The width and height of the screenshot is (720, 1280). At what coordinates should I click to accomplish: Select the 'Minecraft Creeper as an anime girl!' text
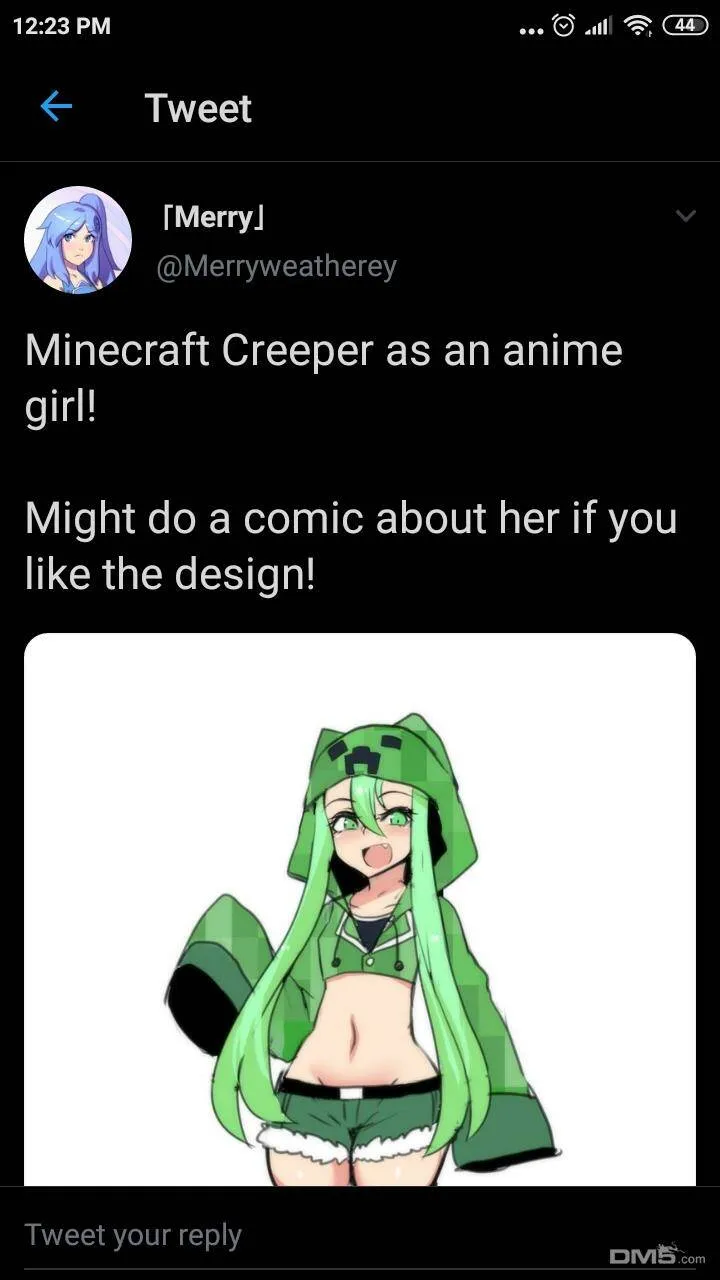[x=323, y=379]
